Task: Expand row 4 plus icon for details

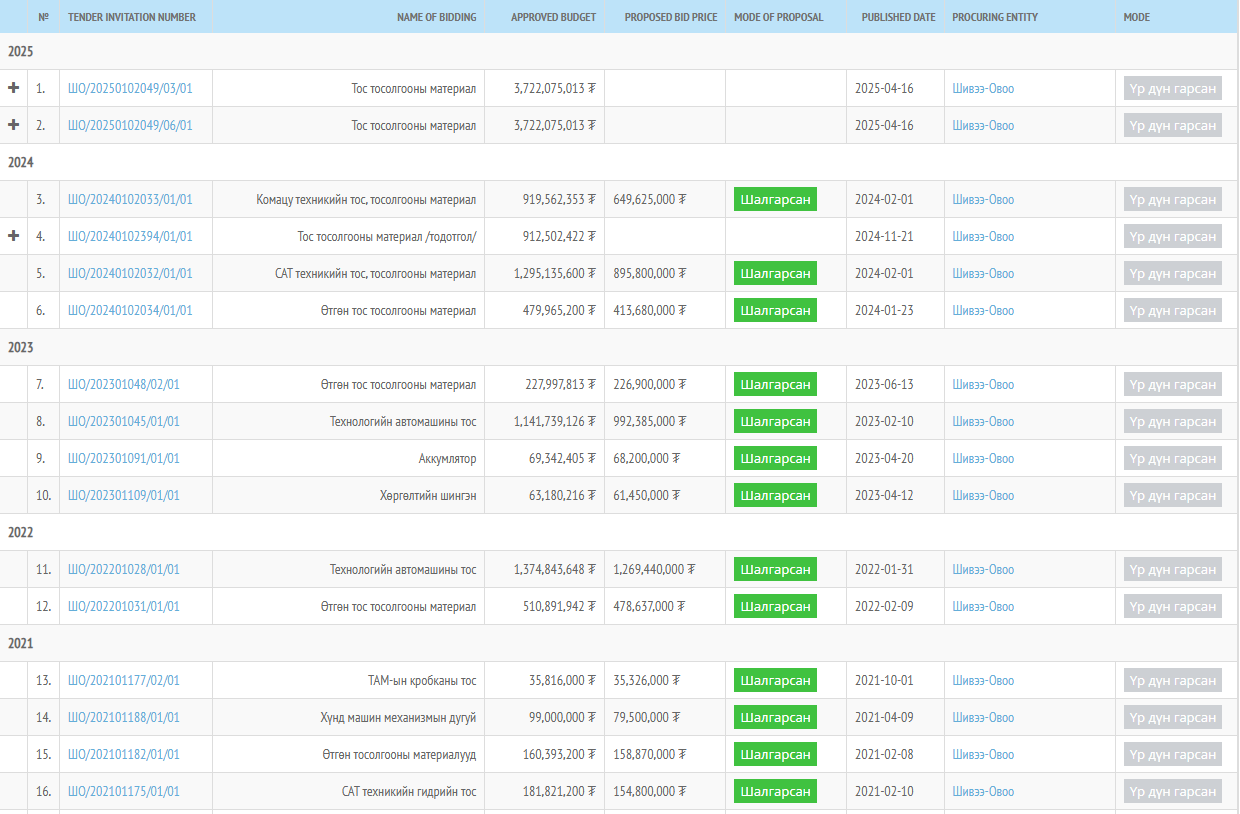Action: (14, 236)
